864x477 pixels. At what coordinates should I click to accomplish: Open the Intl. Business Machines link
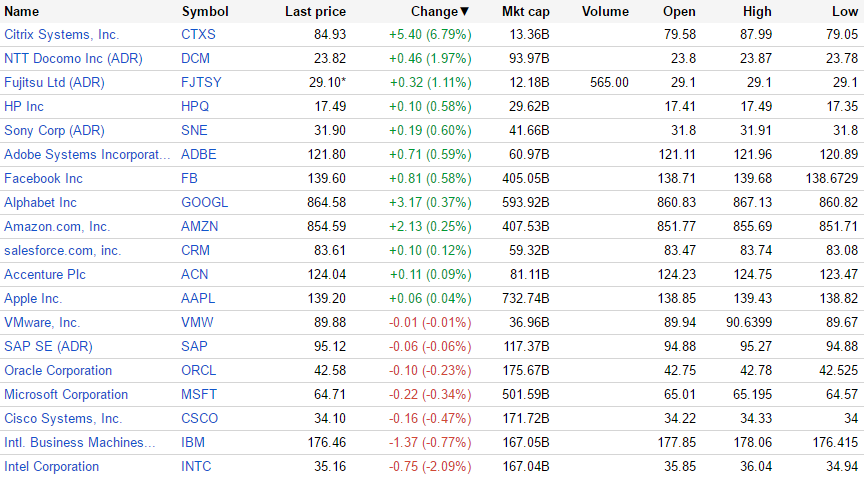(x=80, y=443)
